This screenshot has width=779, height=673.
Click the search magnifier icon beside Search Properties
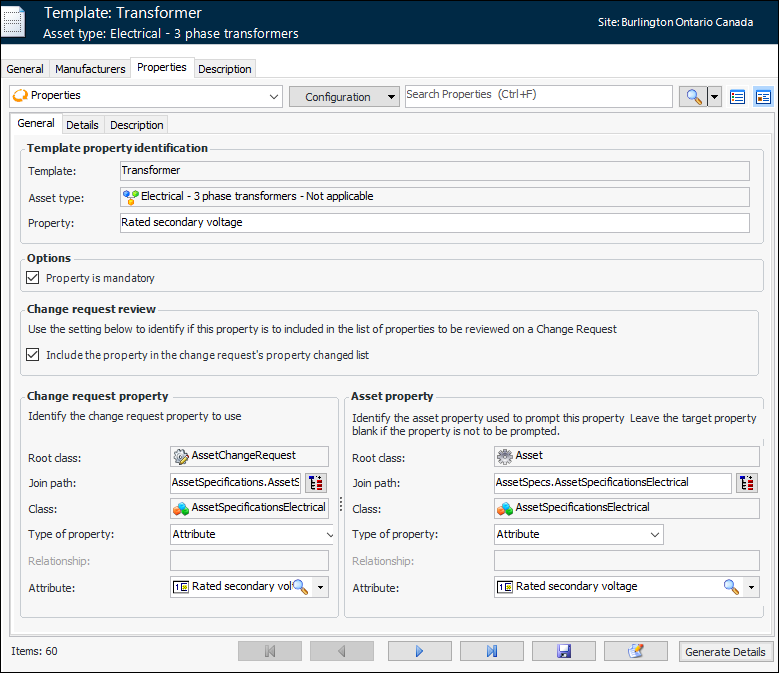(x=691, y=97)
